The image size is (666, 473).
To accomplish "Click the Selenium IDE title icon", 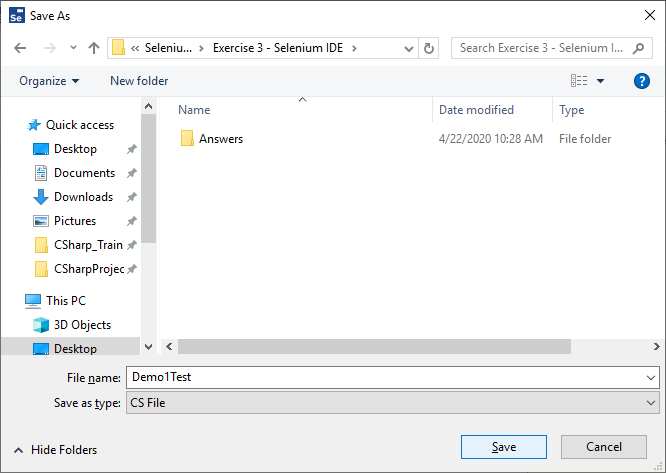I will click(17, 15).
